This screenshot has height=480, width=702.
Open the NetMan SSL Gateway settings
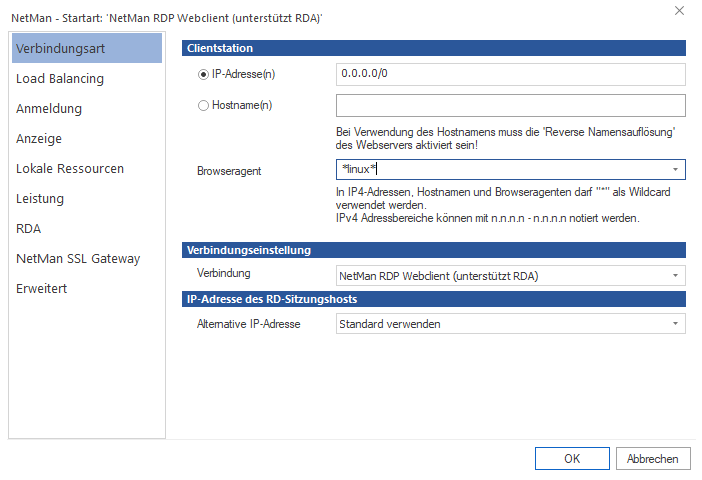point(78,258)
